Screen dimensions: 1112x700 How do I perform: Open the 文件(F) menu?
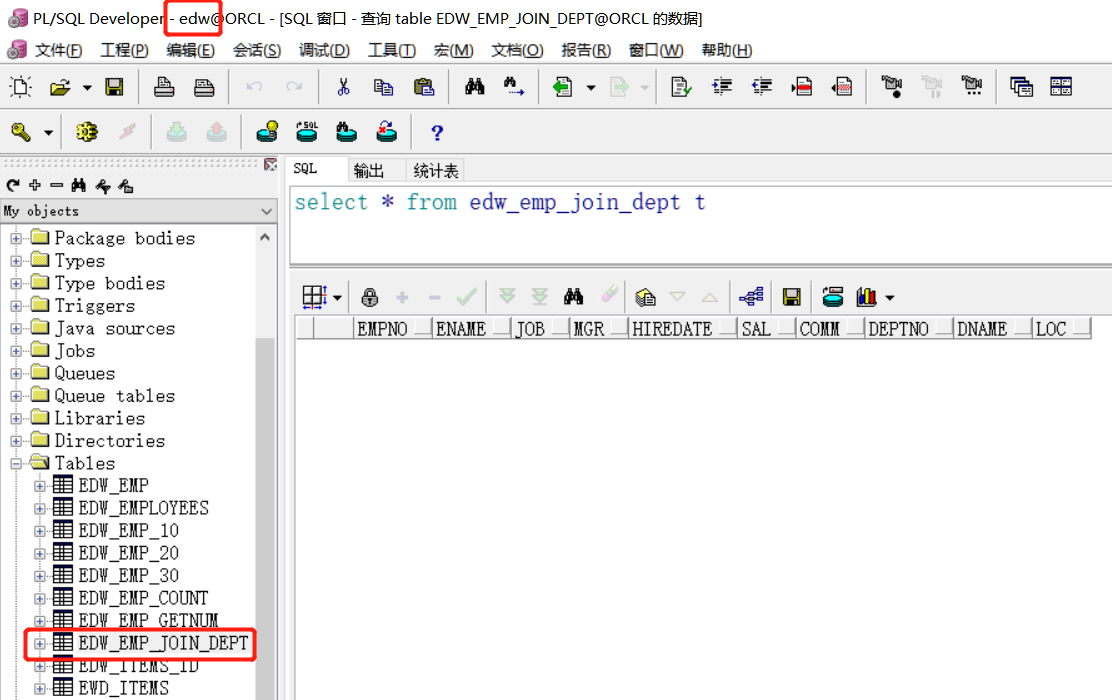[59, 50]
